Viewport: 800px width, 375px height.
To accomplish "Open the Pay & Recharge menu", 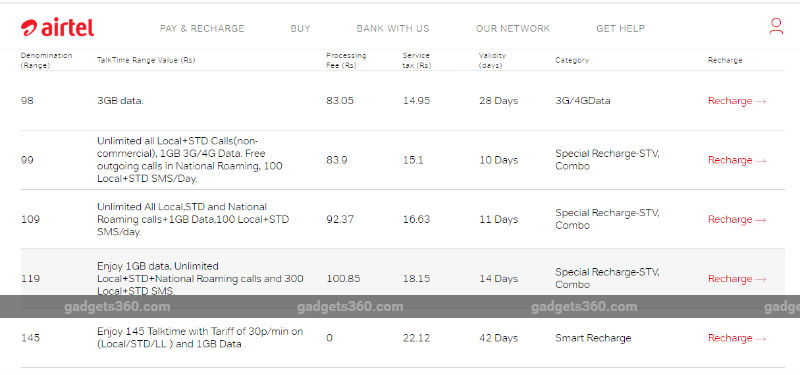I will pyautogui.click(x=202, y=29).
